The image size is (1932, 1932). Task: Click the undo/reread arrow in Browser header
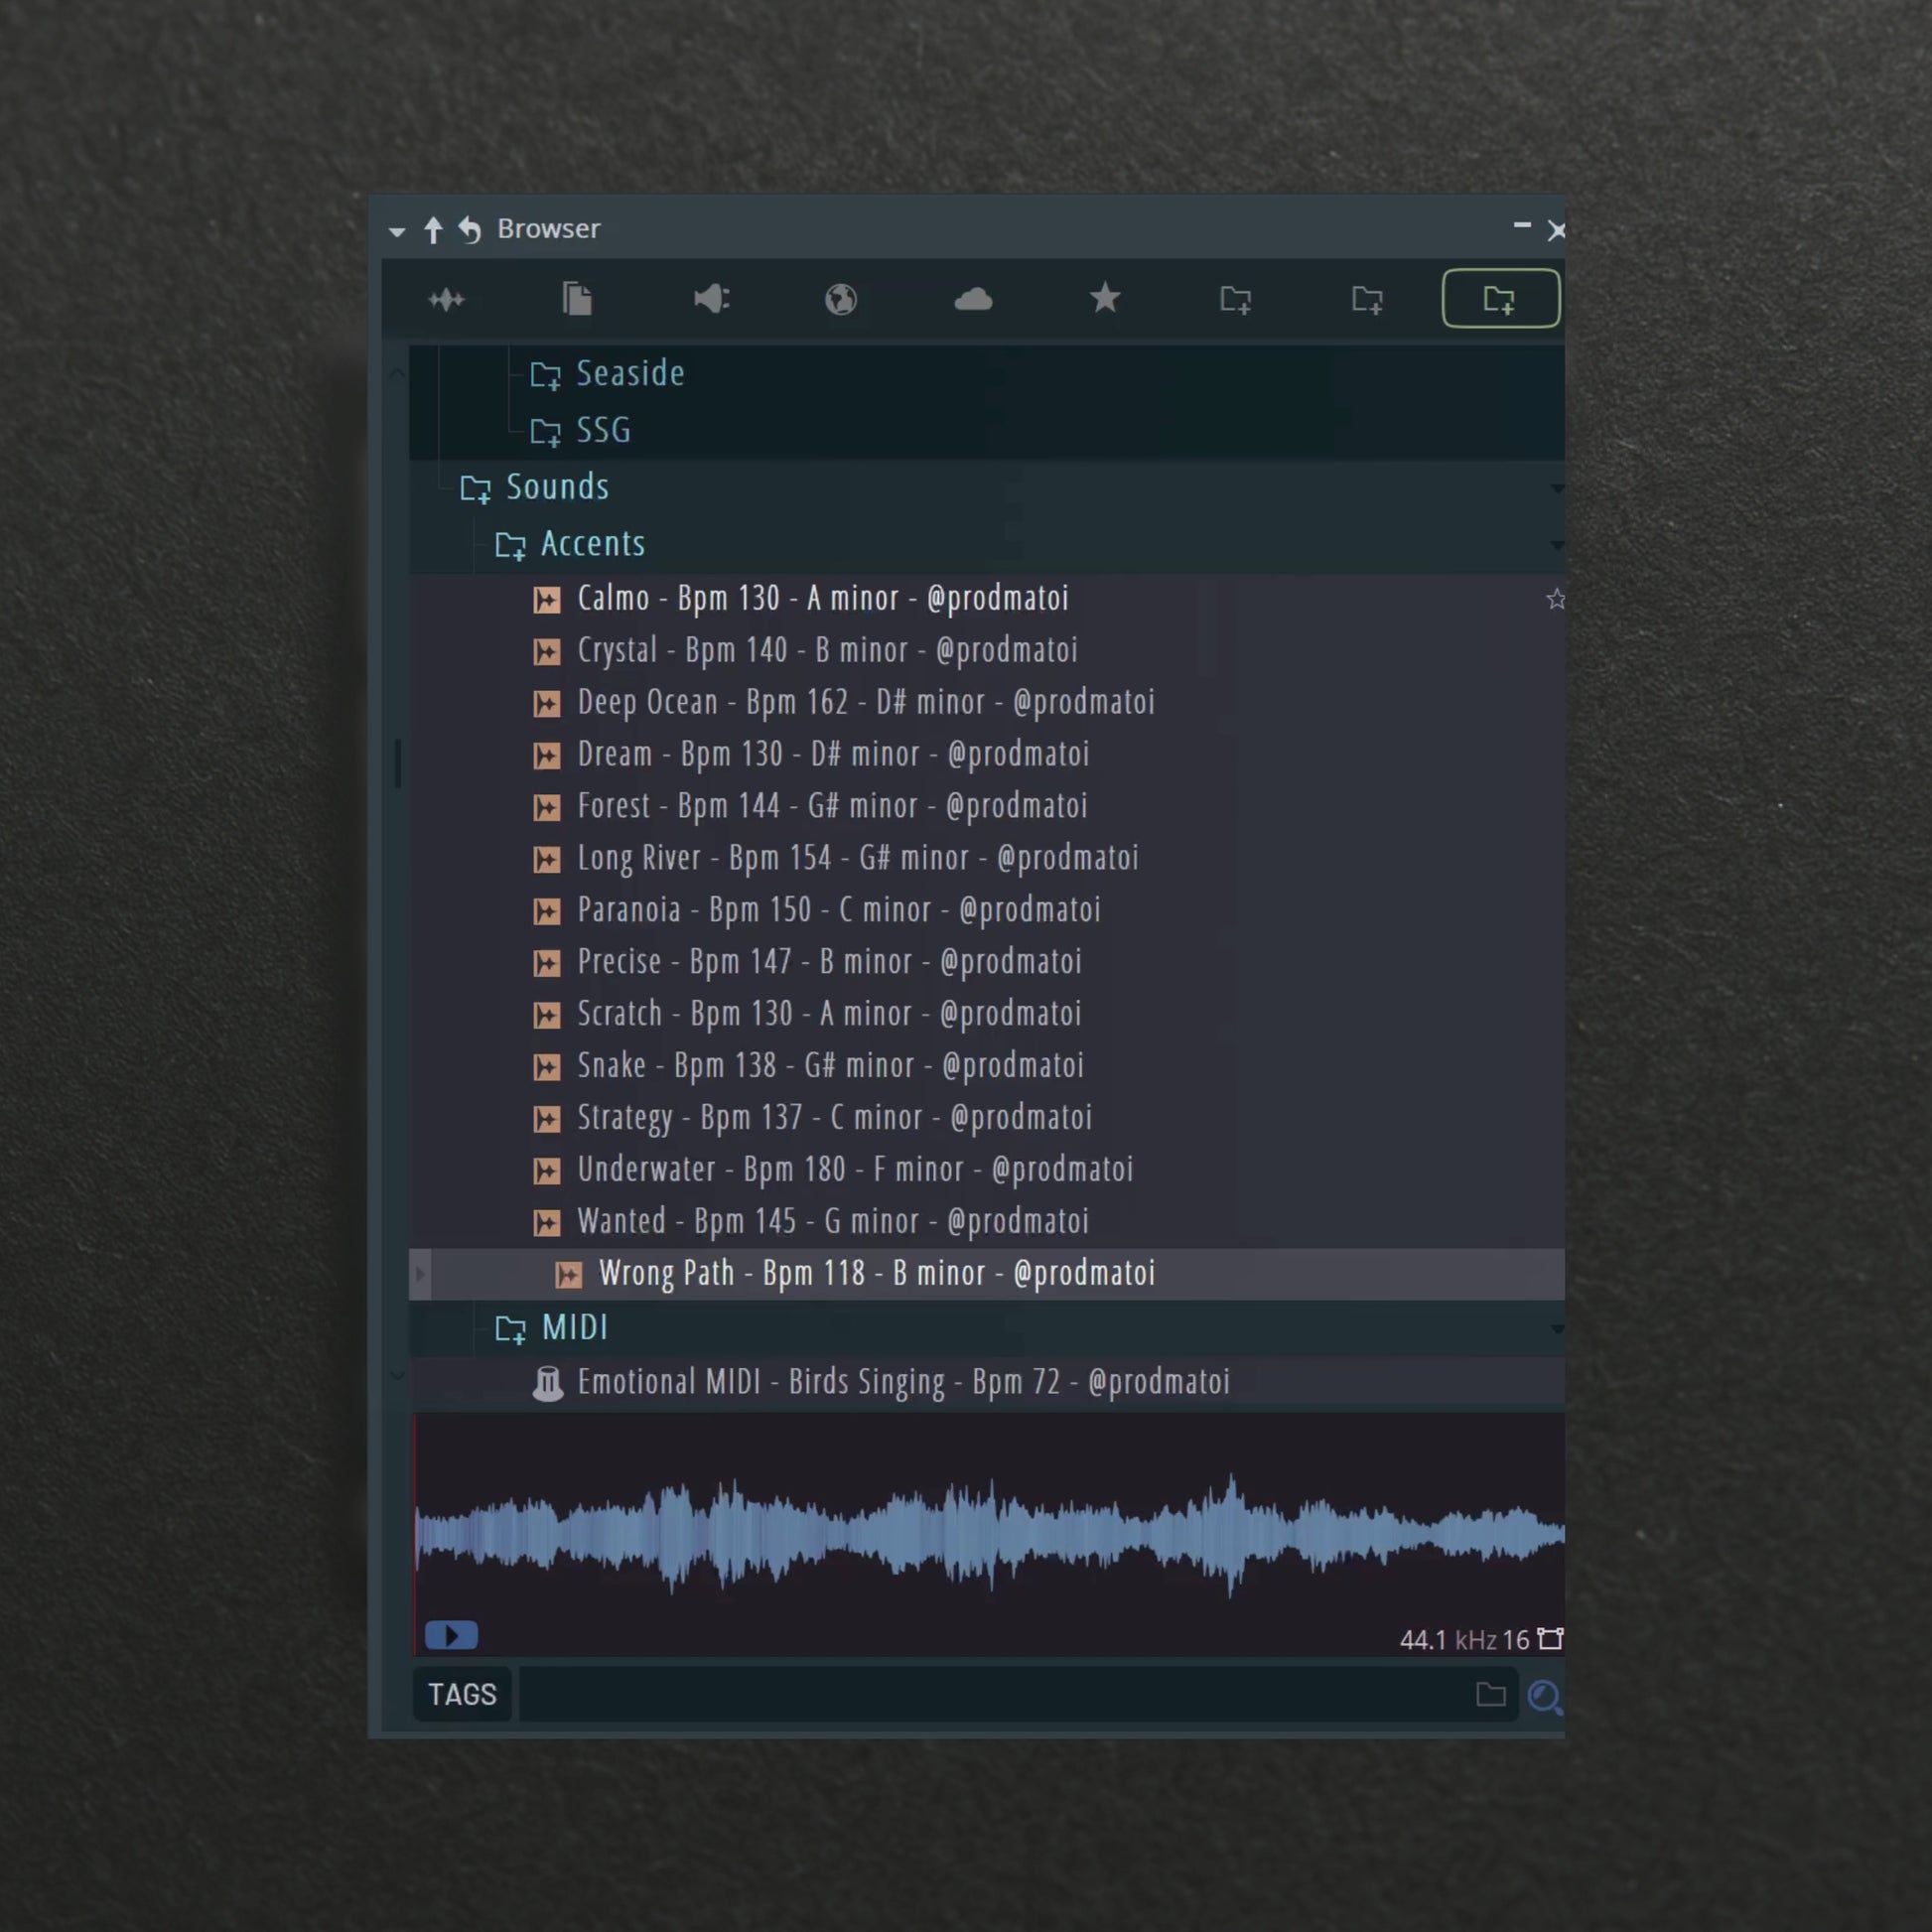(470, 230)
